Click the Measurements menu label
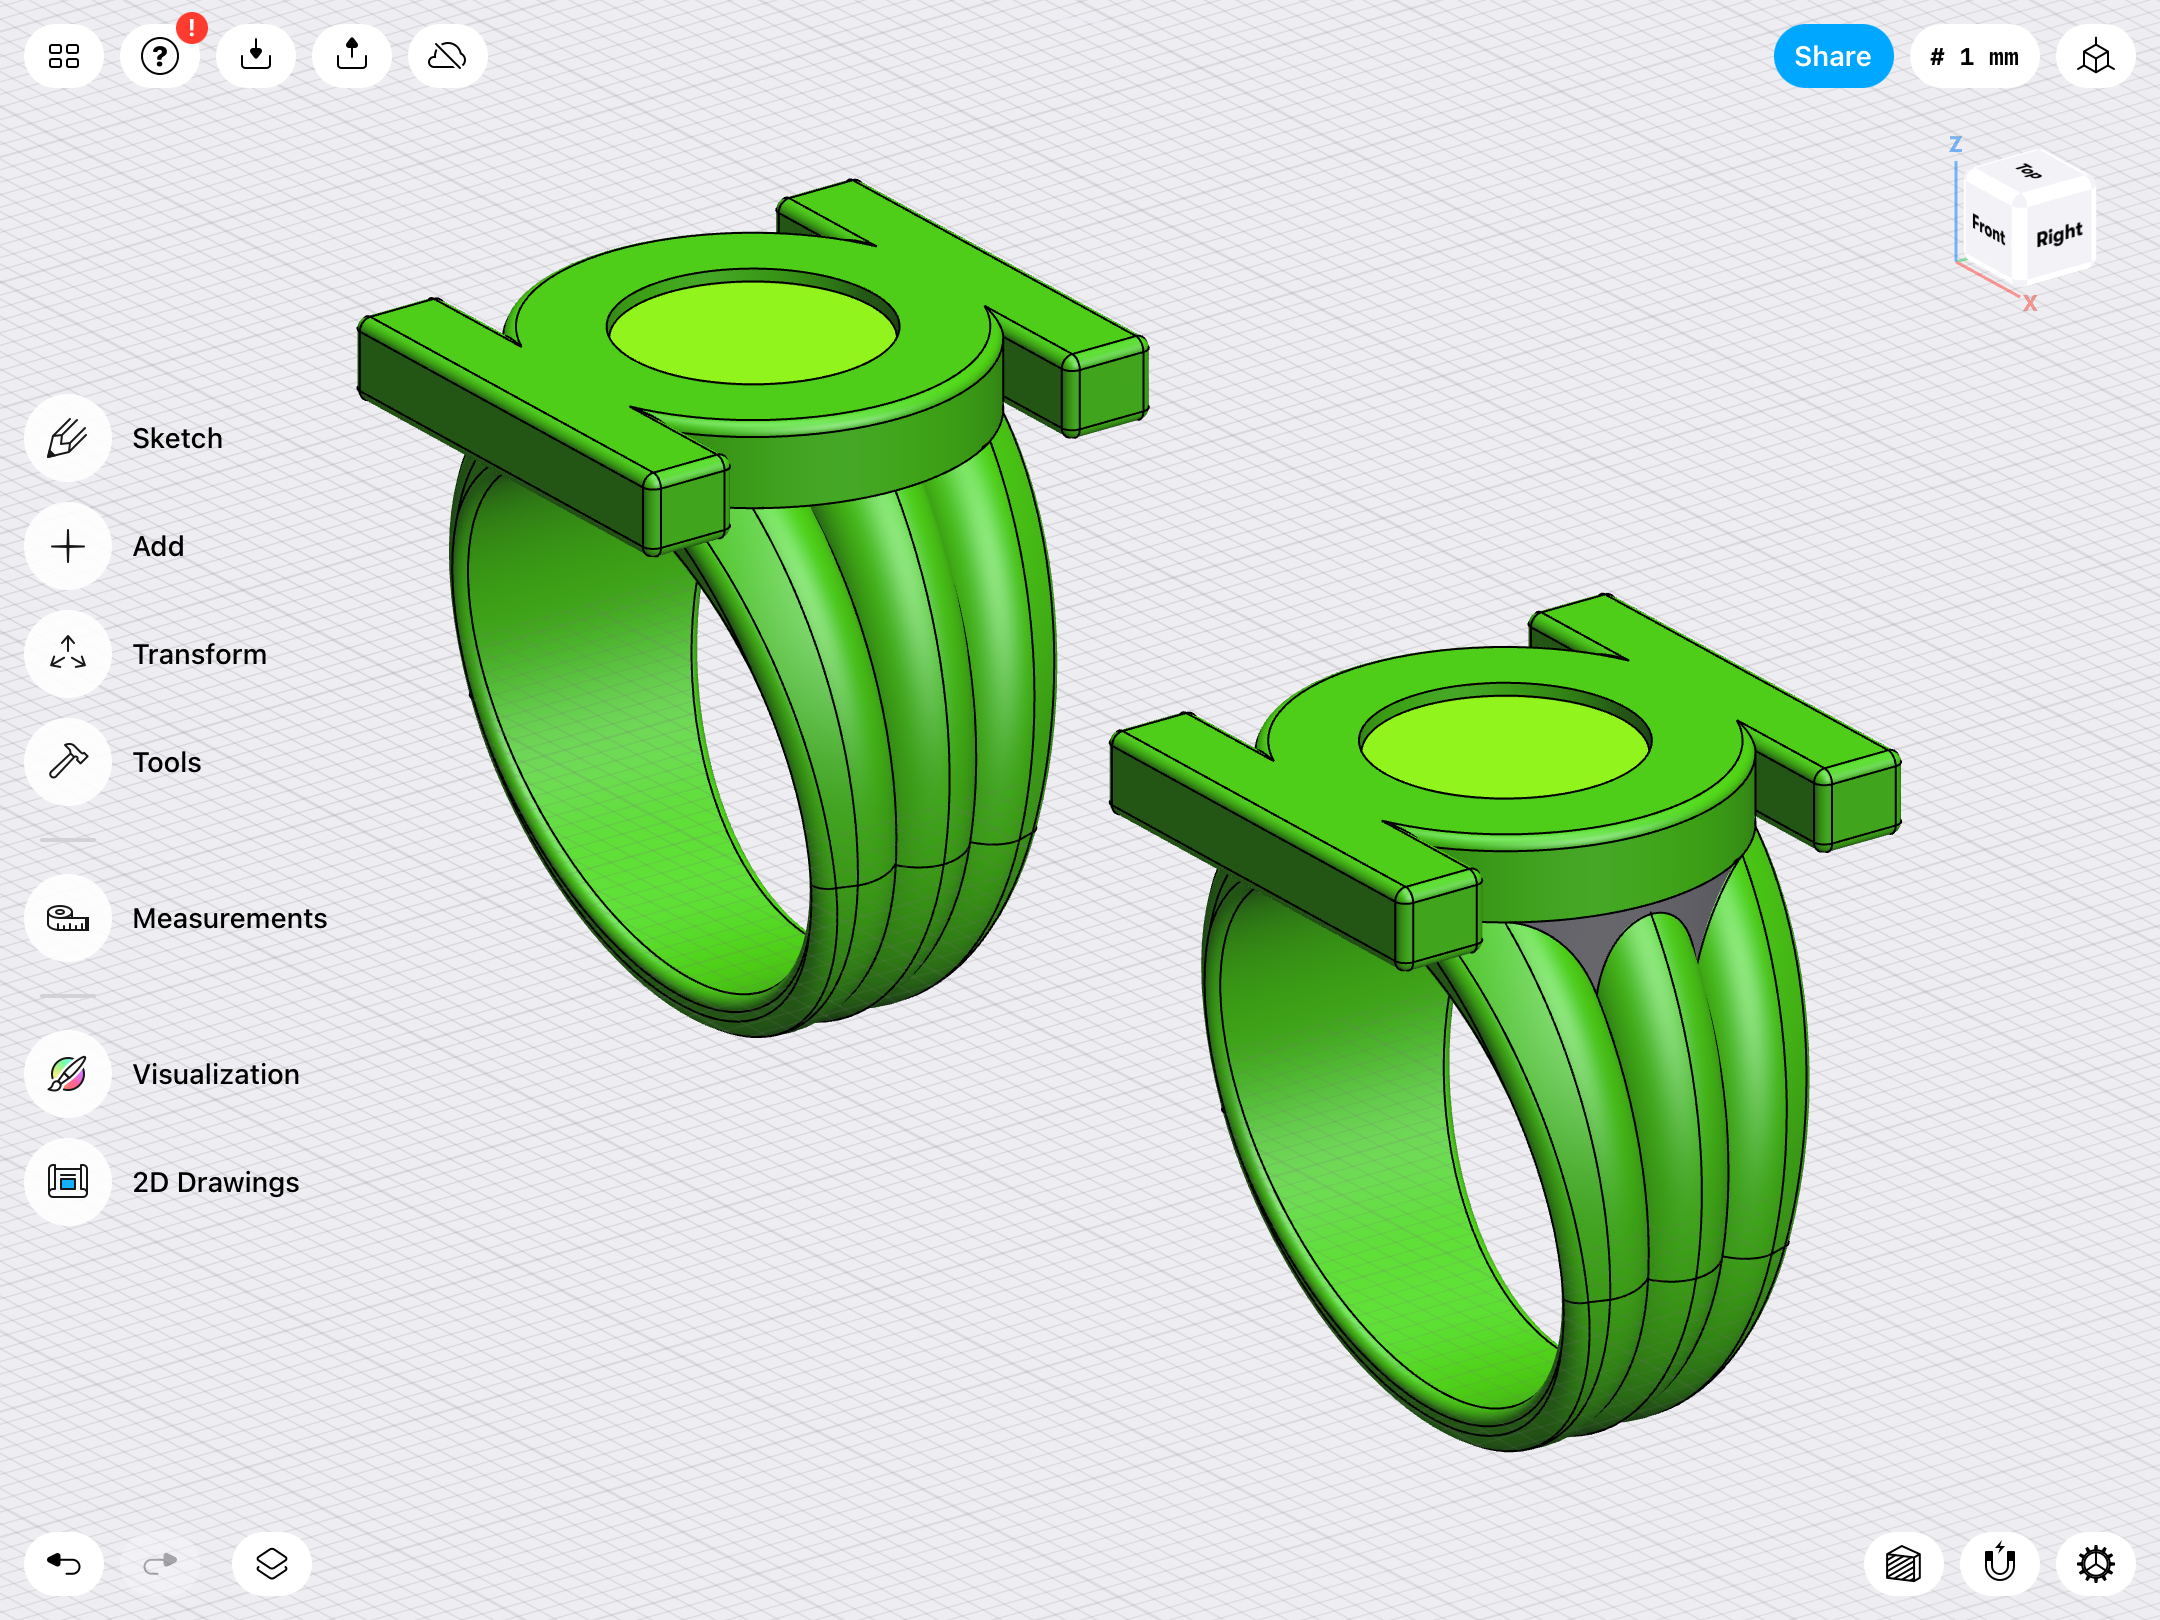 coord(230,918)
